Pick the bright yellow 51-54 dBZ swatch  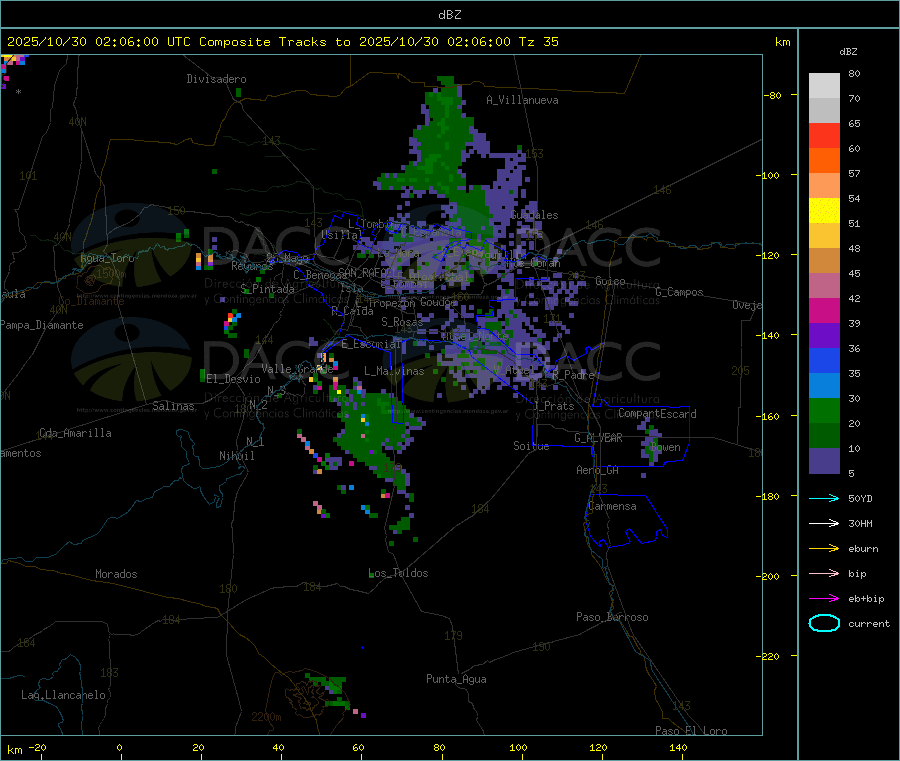click(824, 211)
